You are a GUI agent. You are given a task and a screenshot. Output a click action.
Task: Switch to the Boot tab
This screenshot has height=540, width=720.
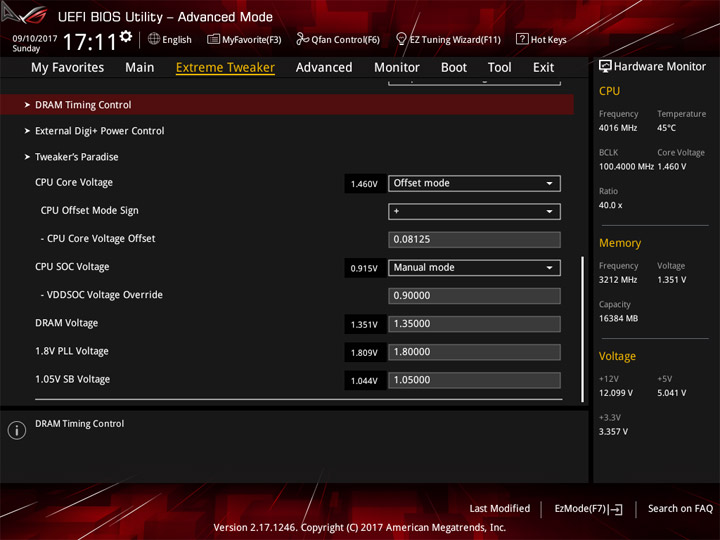pyautogui.click(x=454, y=68)
